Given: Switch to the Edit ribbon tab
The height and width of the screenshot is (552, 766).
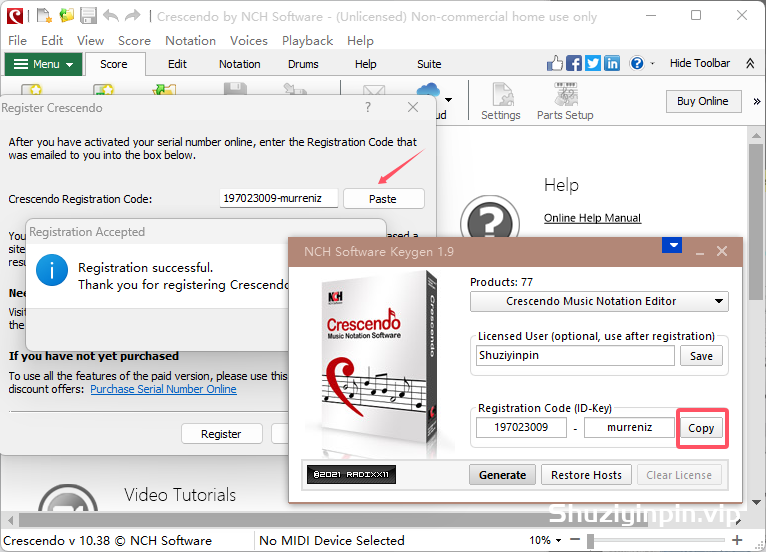Looking at the screenshot, I should tap(177, 64).
